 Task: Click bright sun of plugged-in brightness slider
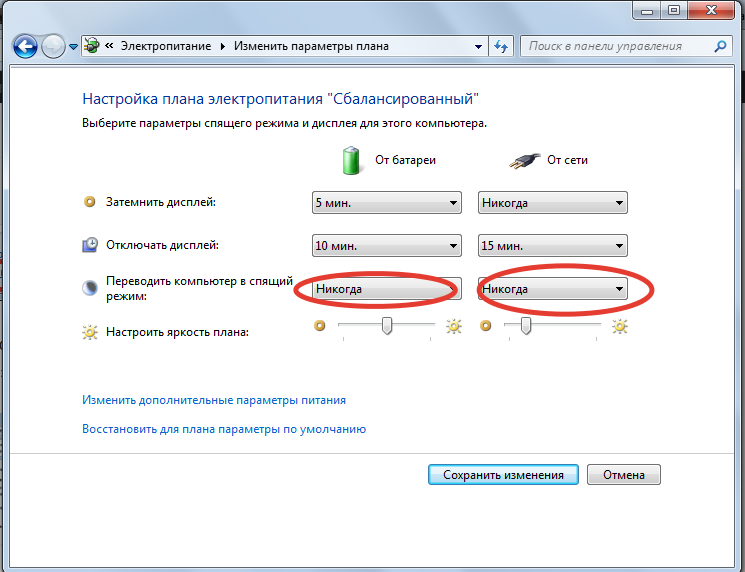pos(620,326)
